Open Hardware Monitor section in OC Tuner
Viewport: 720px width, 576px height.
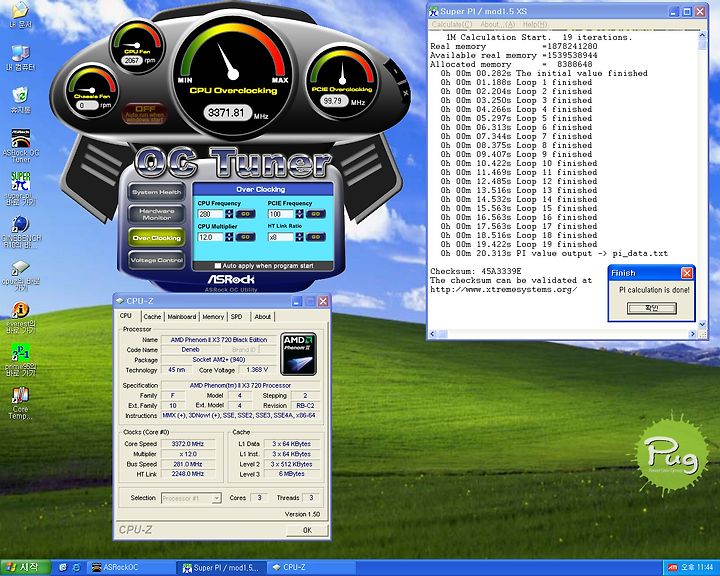pyautogui.click(x=157, y=214)
